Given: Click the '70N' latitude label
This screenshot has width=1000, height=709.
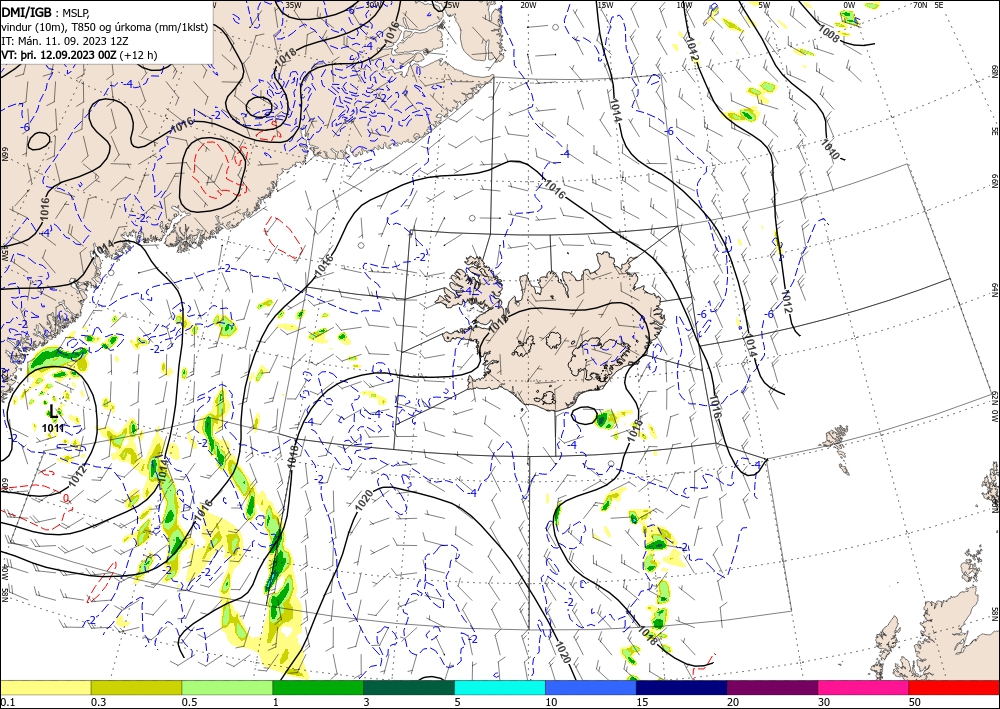Looking at the screenshot, I should click(x=920, y=5).
